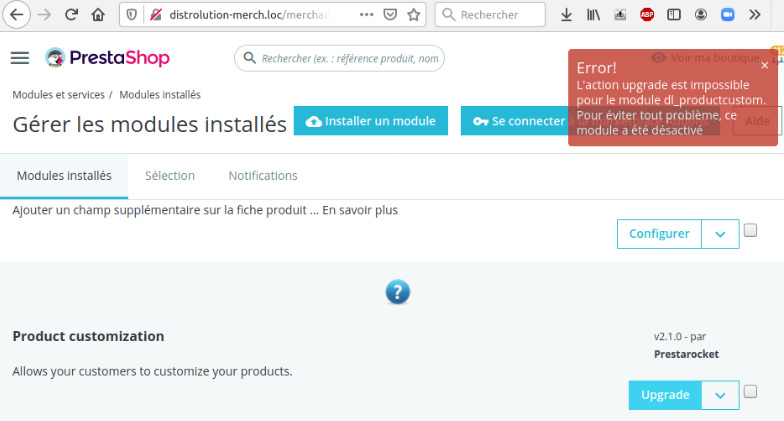Tick the checkbox beside the Configurer button
784x421 pixels.
pyautogui.click(x=750, y=230)
